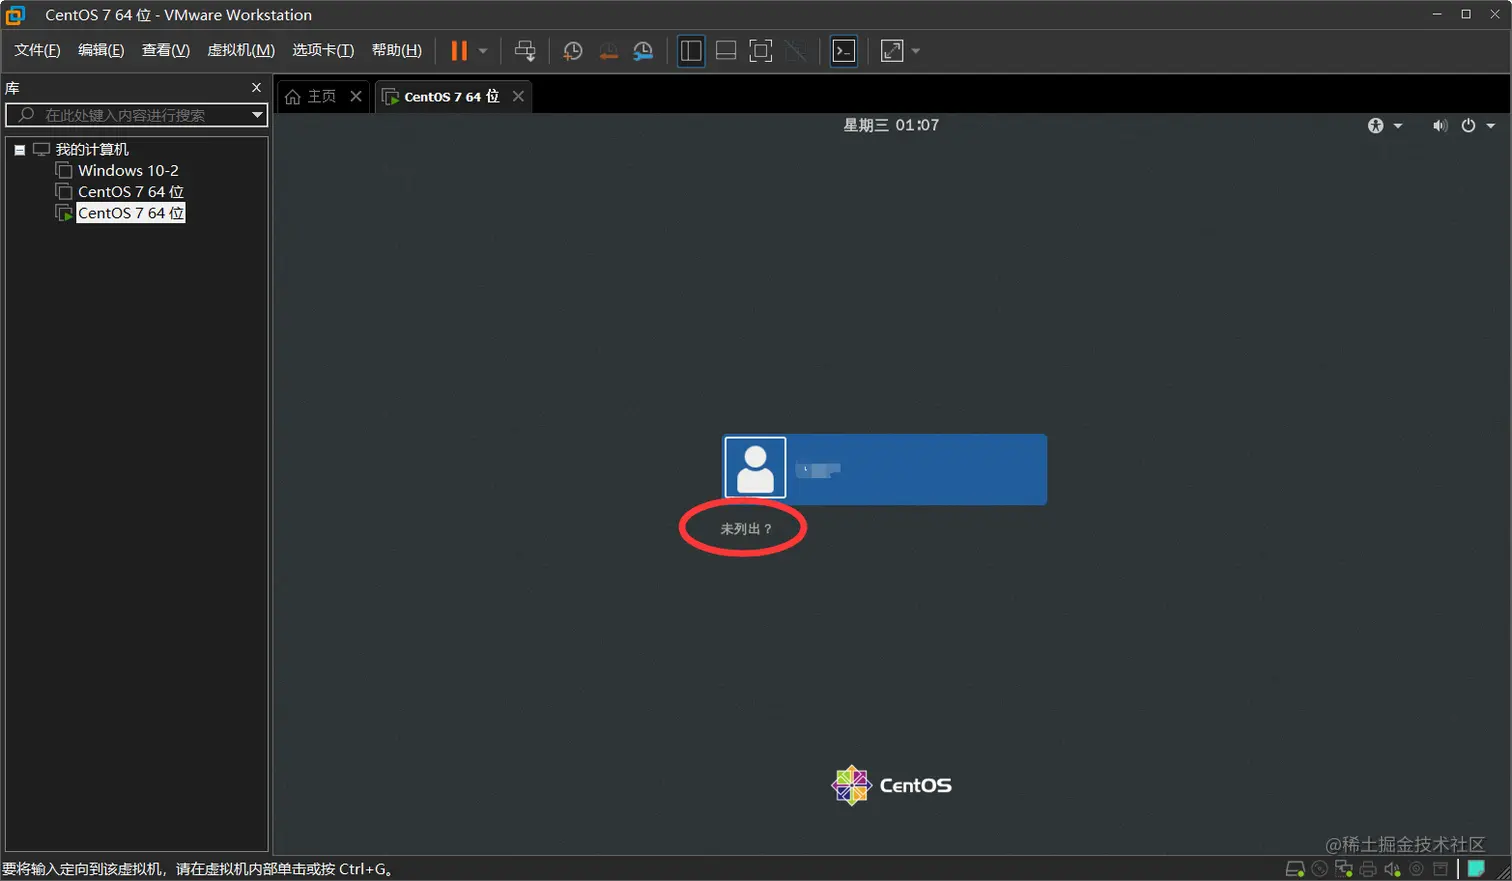Click the Unity mode toolbar icon

[796, 51]
